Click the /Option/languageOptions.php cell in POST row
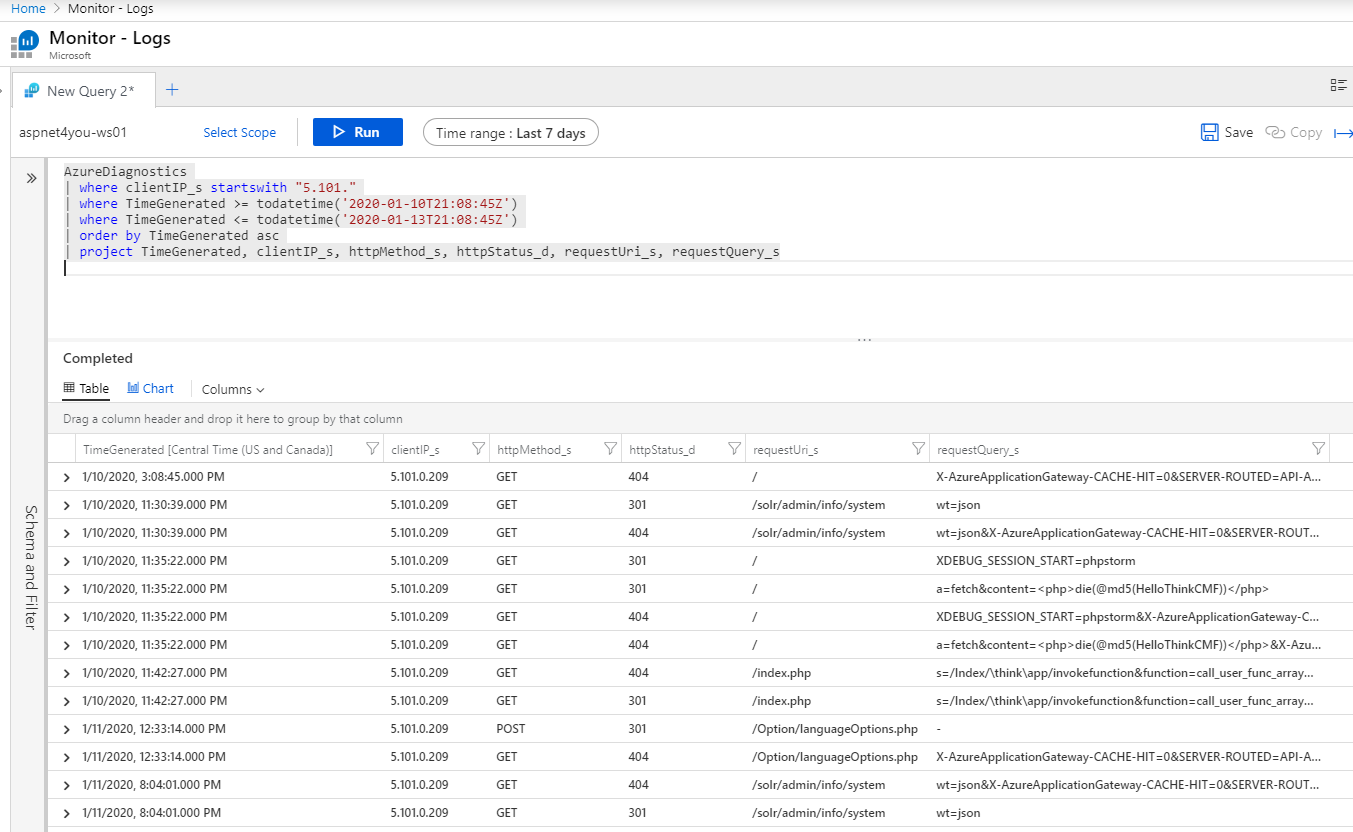1353x832 pixels. tap(835, 729)
